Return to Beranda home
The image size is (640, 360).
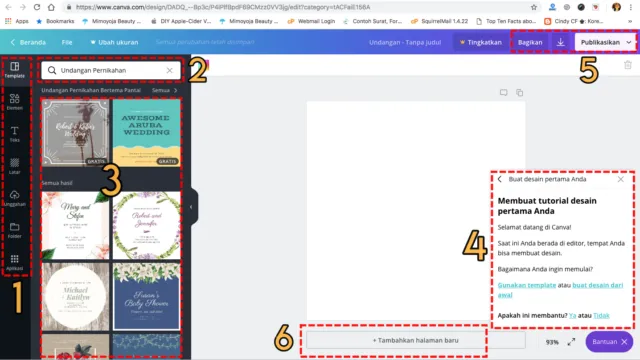(x=28, y=42)
